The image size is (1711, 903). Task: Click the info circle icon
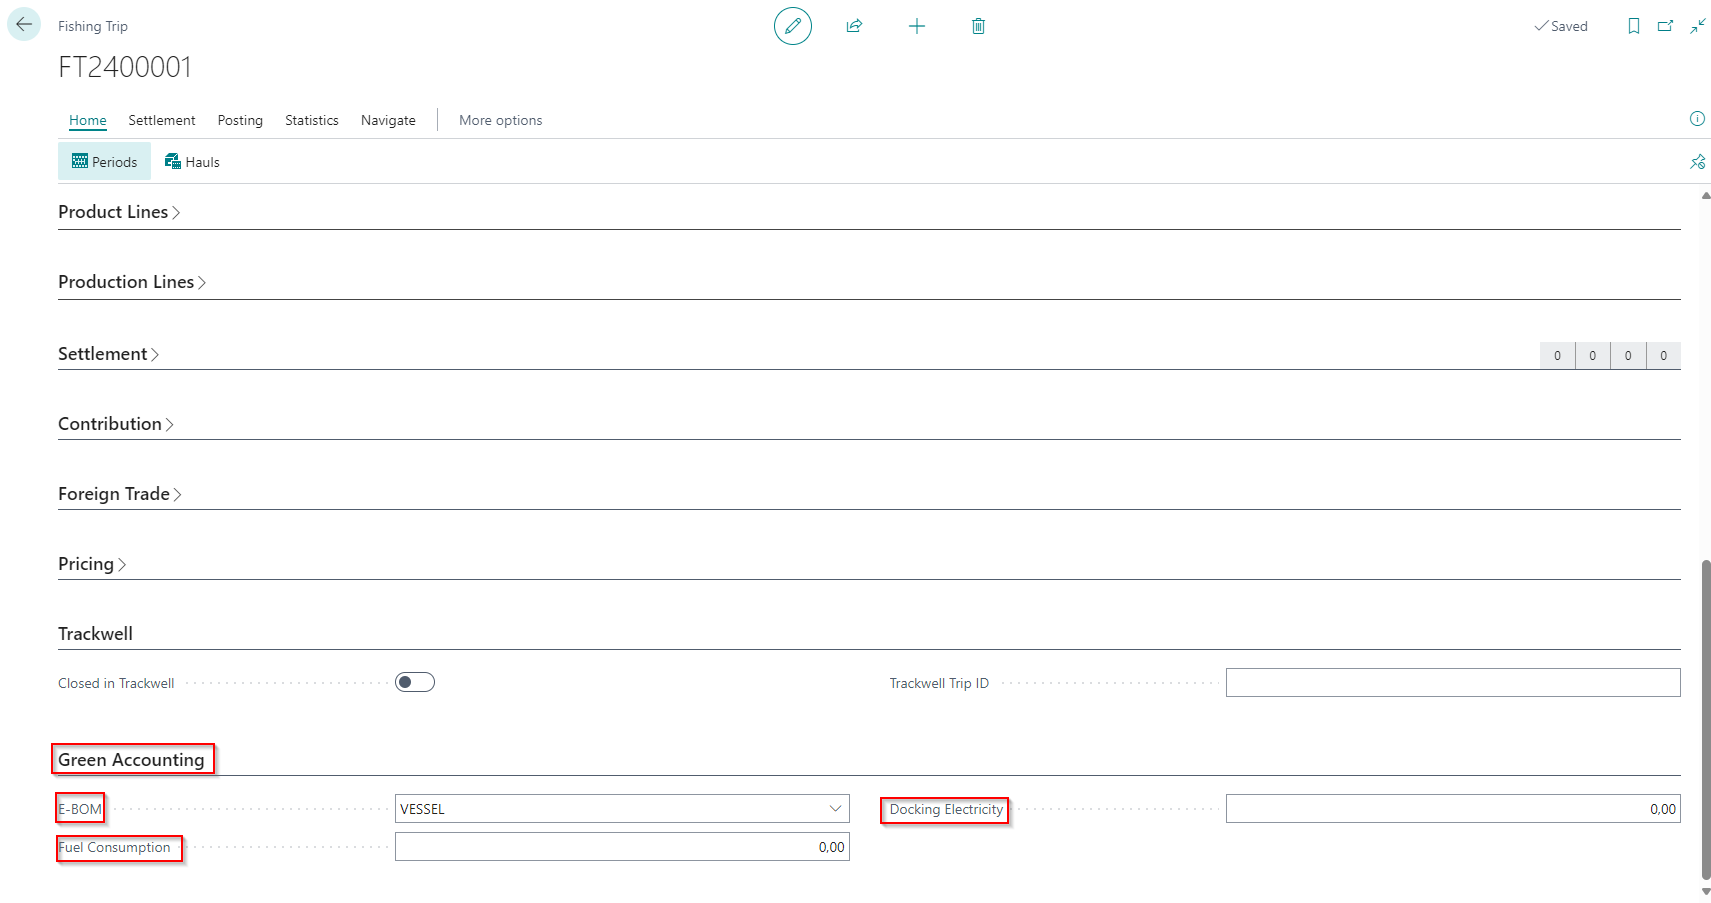coord(1697,119)
